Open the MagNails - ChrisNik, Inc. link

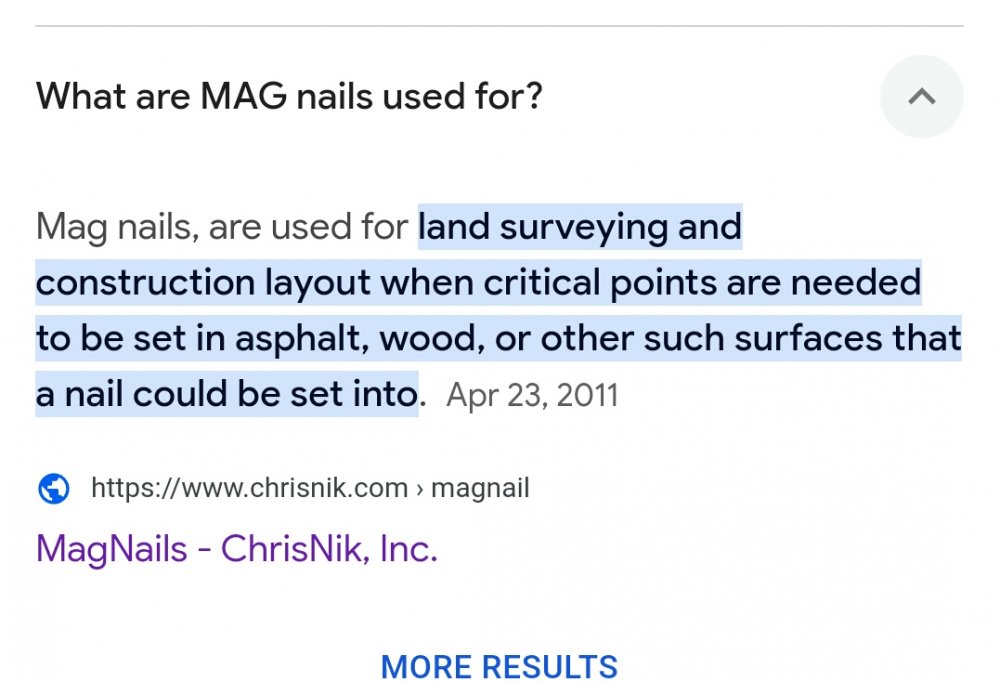237,549
